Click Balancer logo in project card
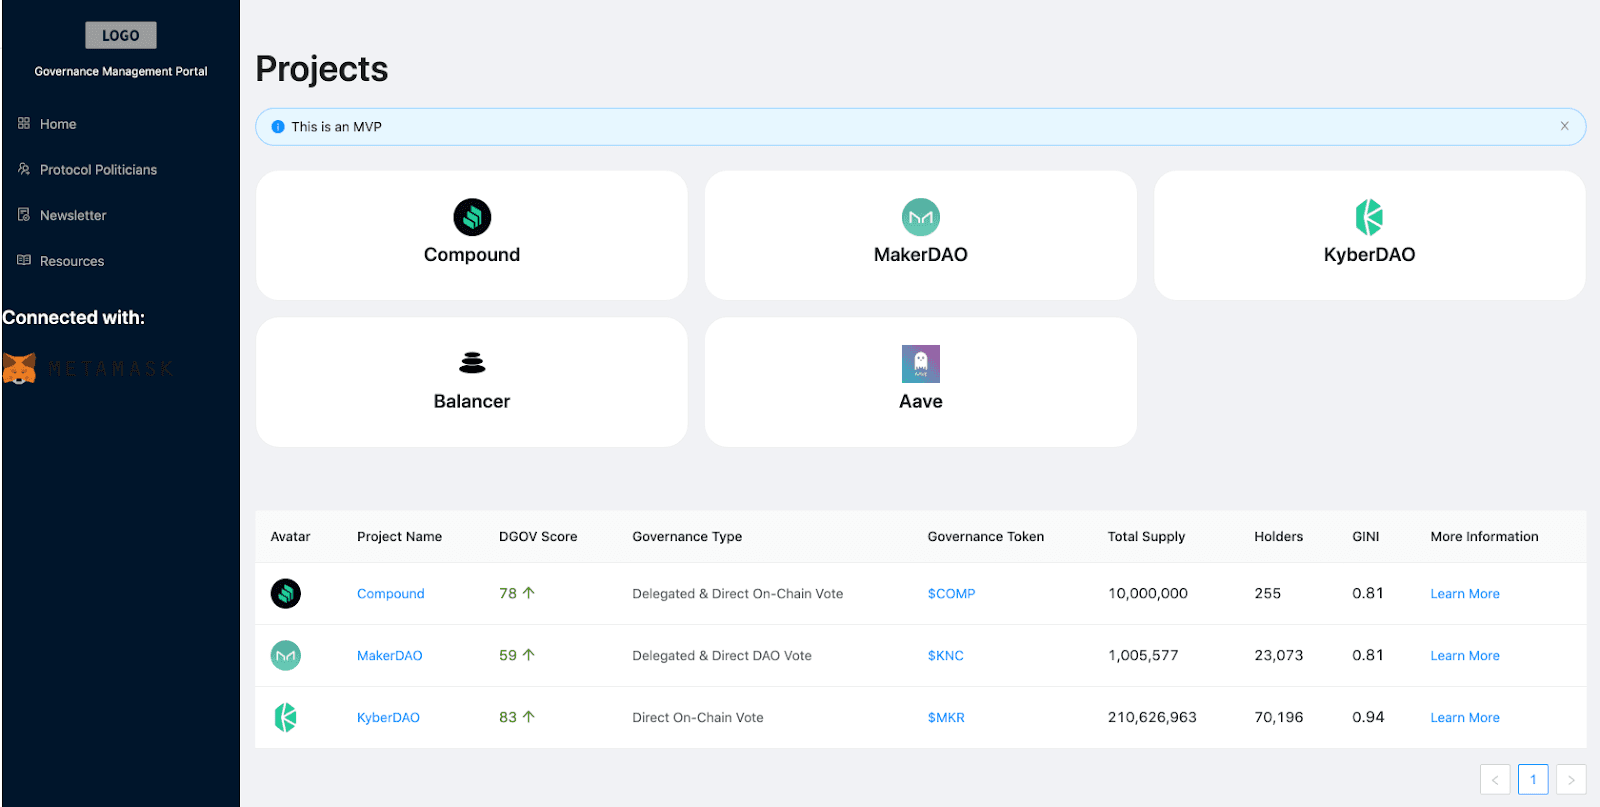 472,363
